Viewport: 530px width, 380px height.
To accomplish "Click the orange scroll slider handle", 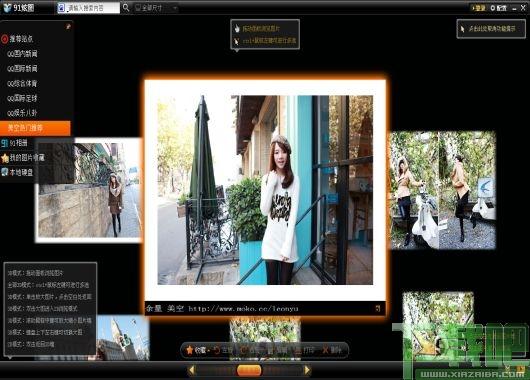I will (249, 370).
